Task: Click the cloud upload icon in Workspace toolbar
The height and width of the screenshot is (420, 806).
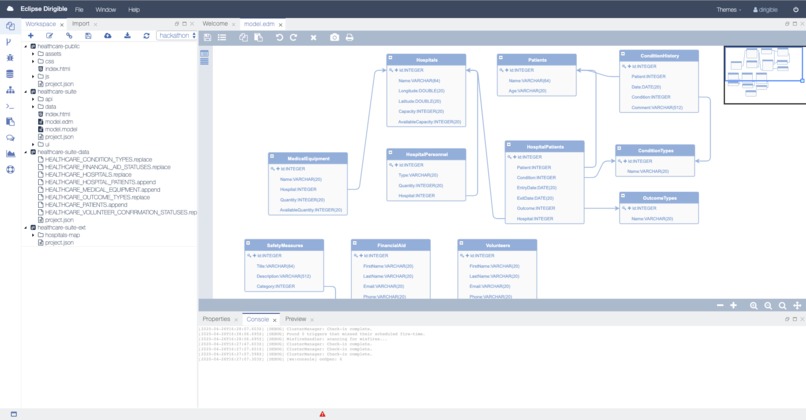Action: click(x=107, y=35)
